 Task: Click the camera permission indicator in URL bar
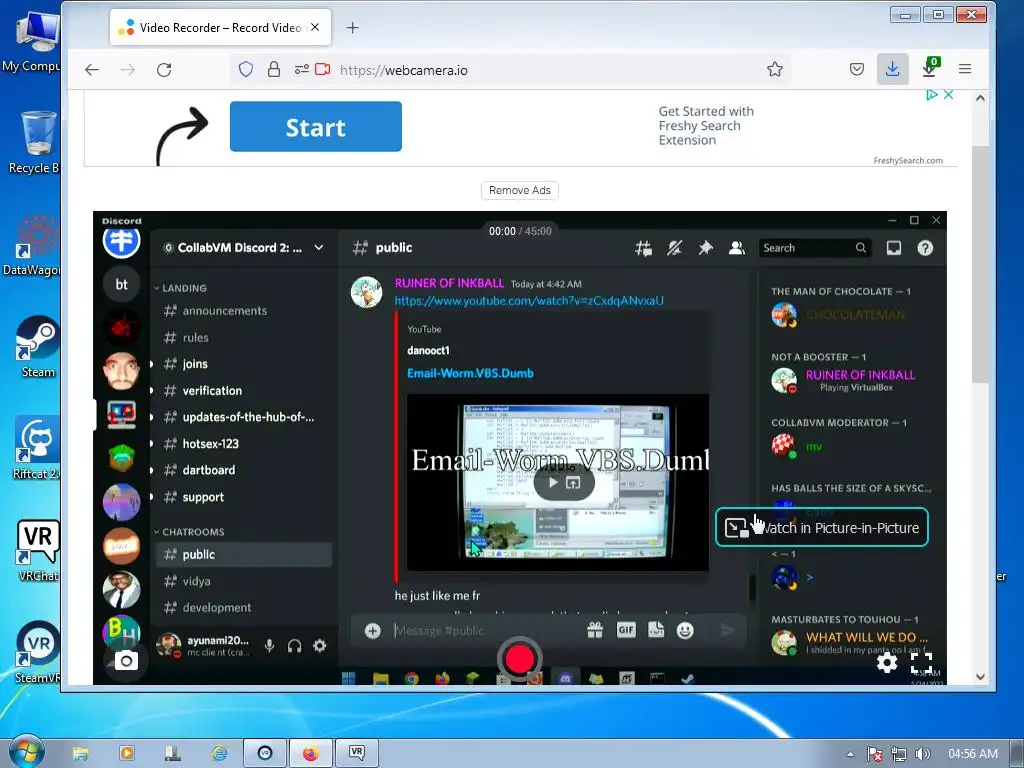323,69
